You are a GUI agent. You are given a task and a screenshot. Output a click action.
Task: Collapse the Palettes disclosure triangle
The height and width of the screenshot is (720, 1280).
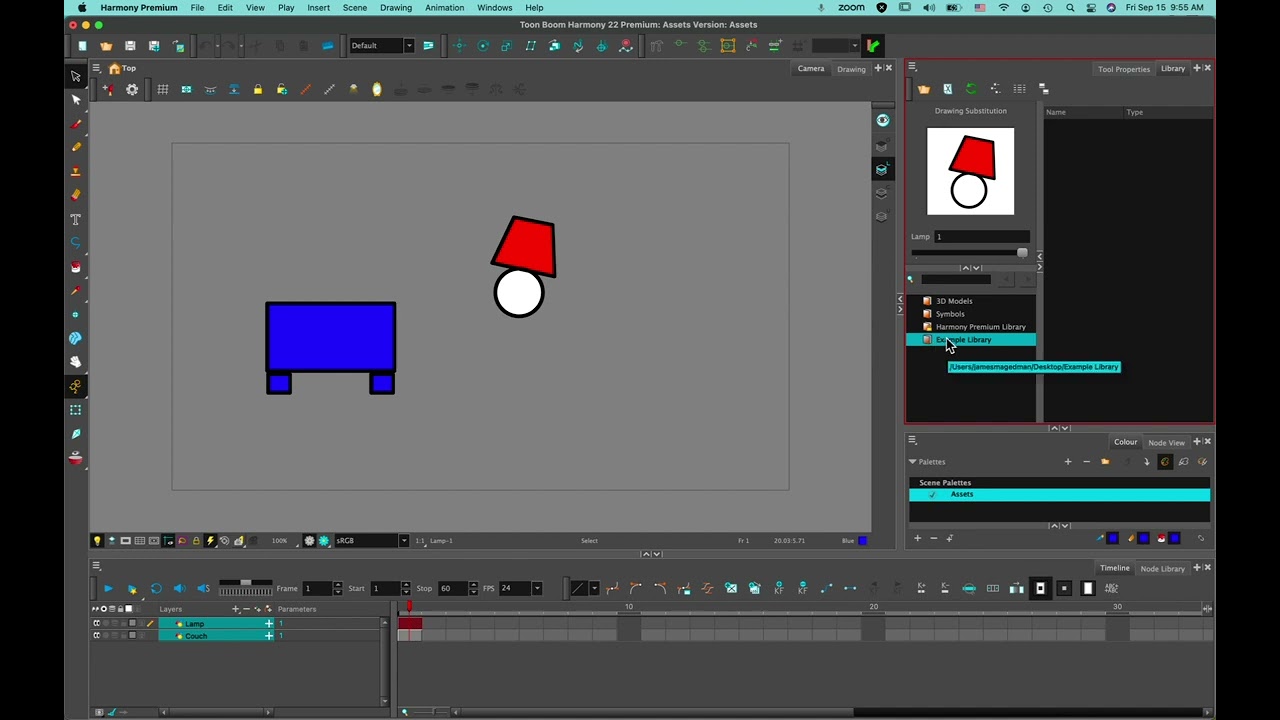(913, 462)
